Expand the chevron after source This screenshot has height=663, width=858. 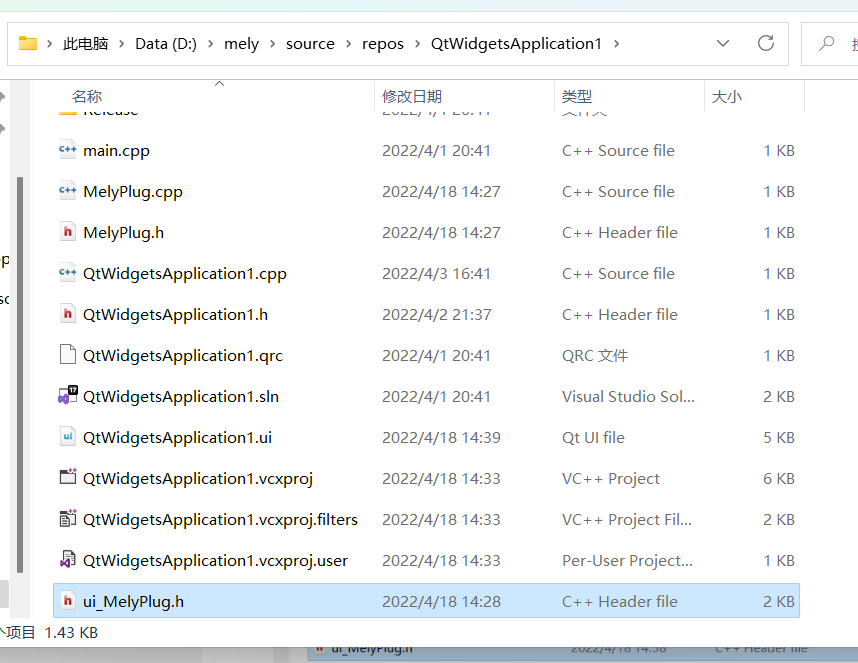click(348, 44)
